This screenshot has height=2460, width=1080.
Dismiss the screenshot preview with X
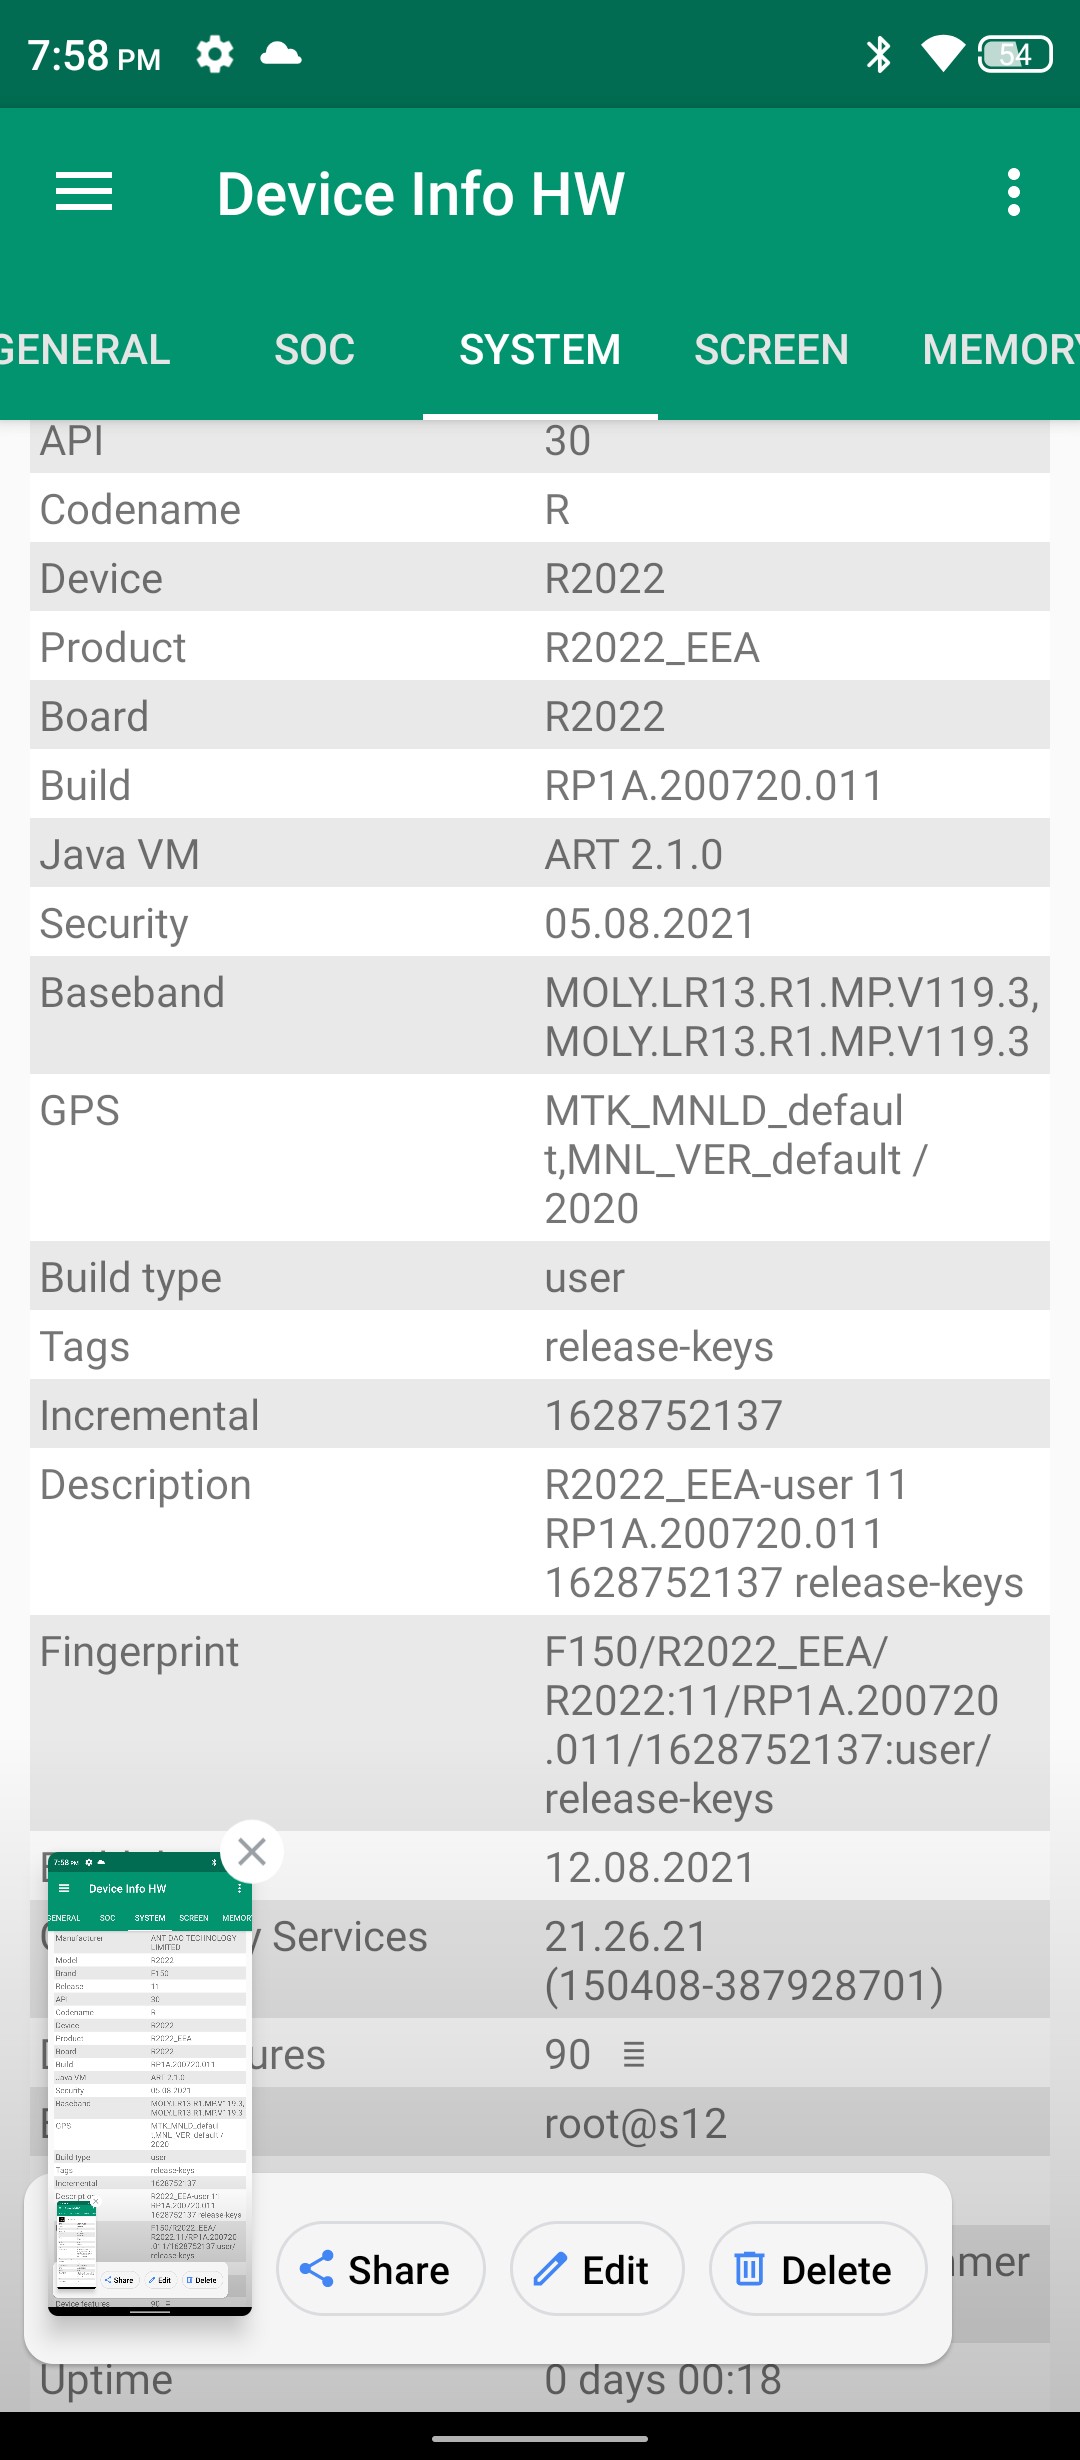tap(252, 1852)
